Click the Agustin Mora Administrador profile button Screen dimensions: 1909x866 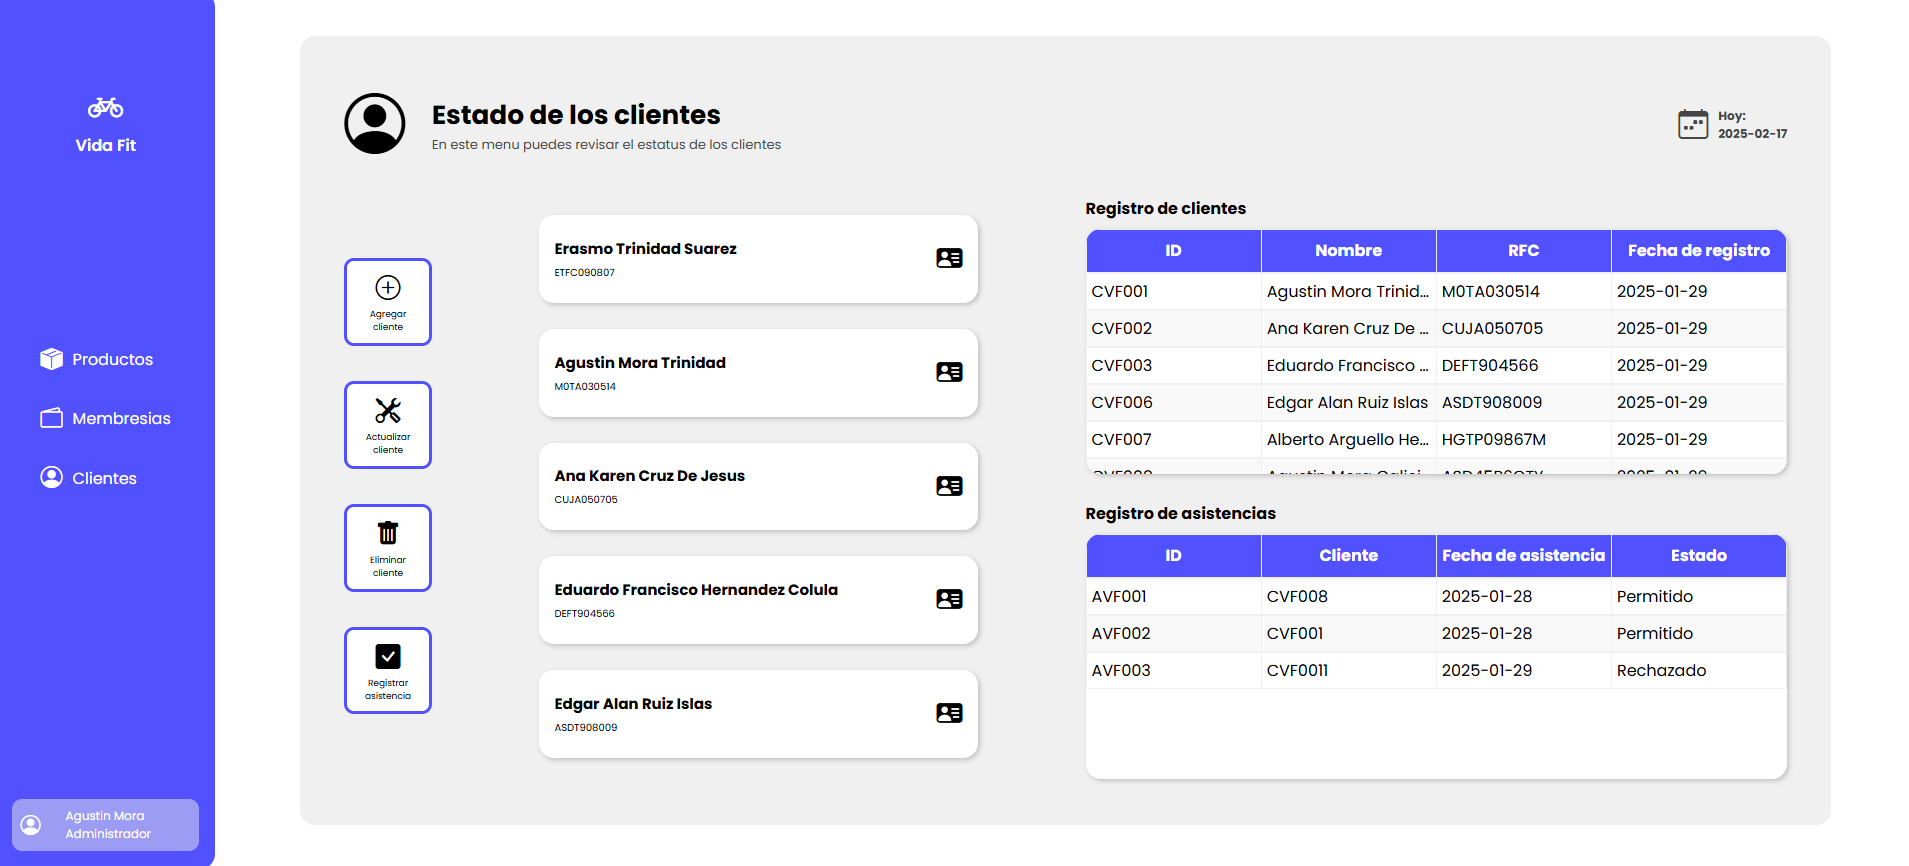point(105,825)
